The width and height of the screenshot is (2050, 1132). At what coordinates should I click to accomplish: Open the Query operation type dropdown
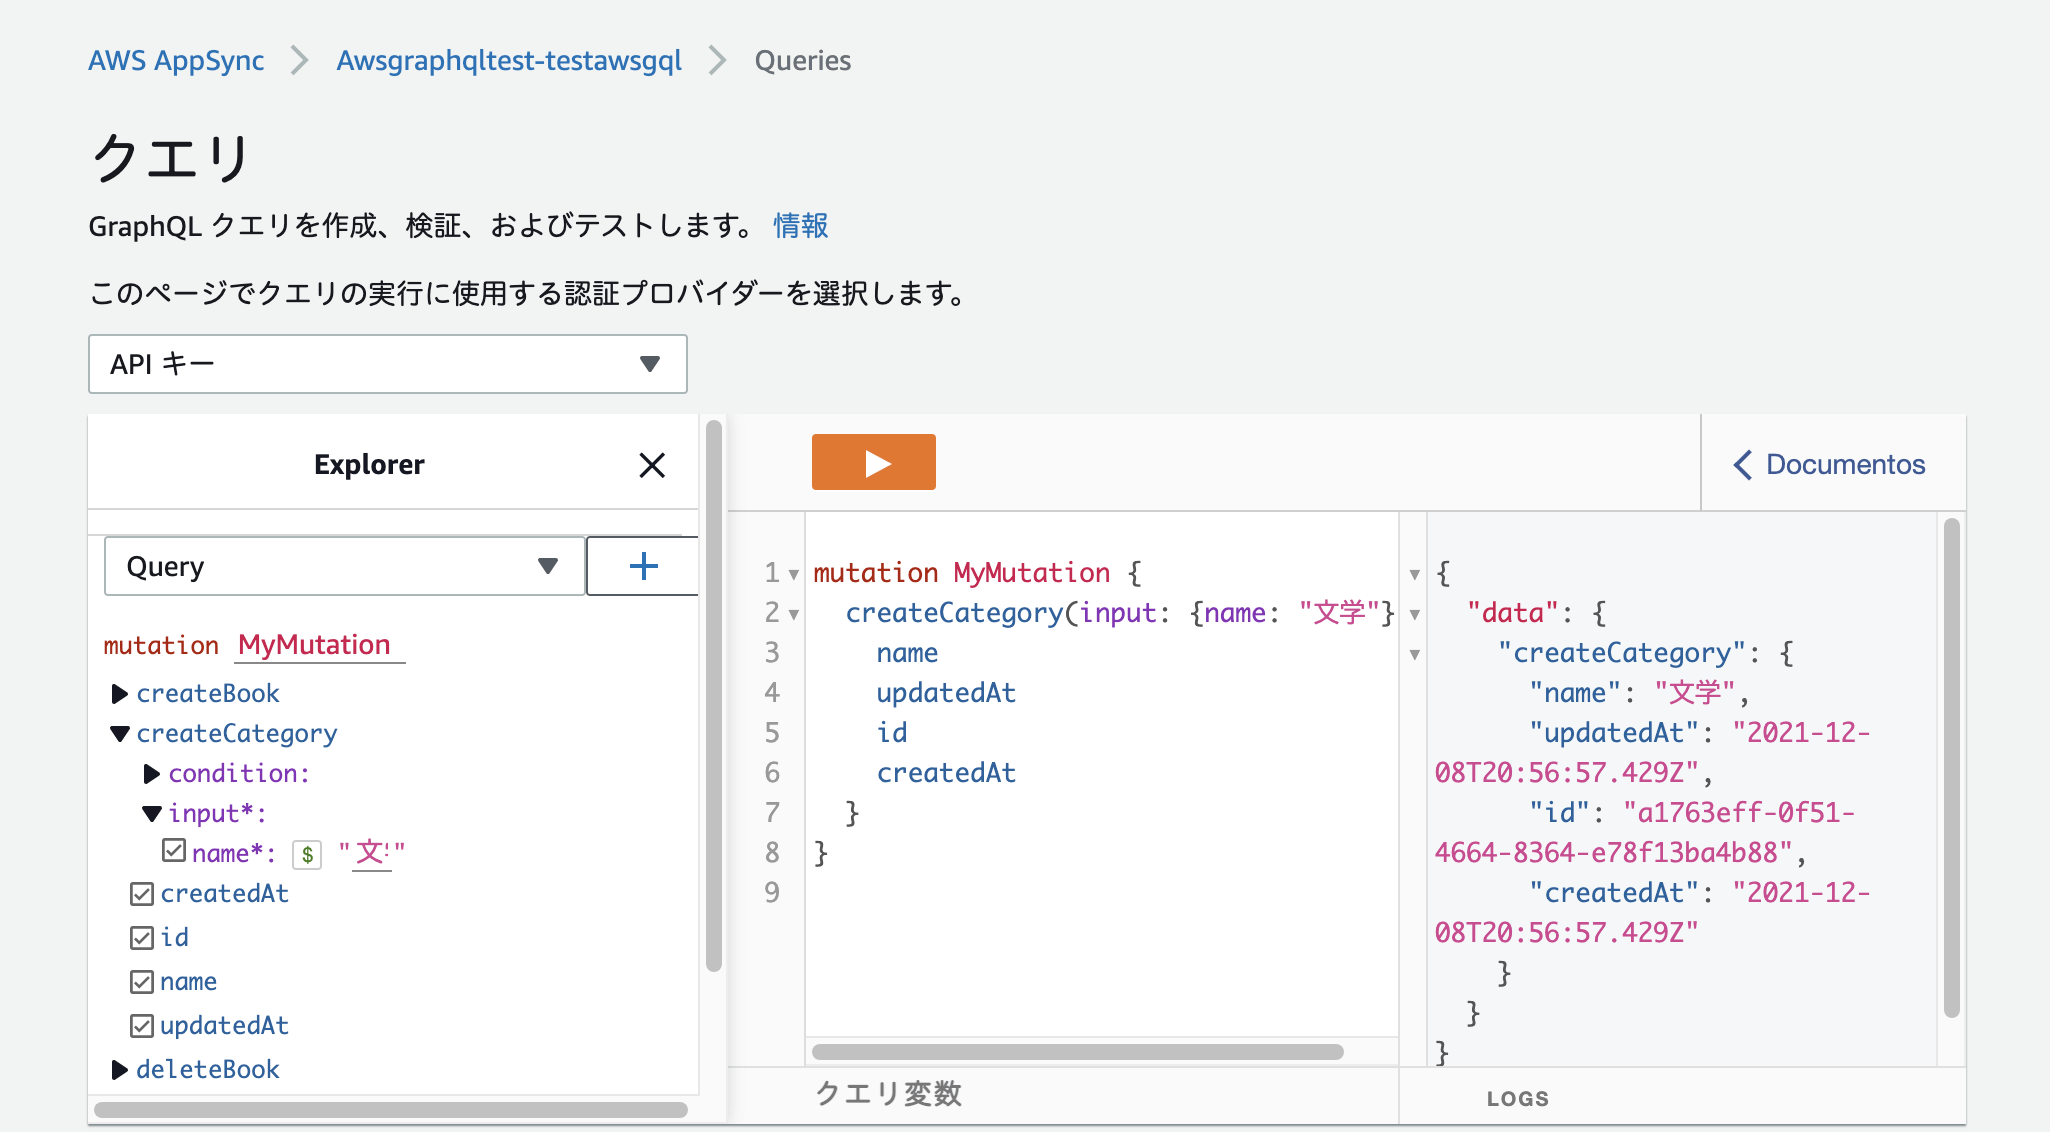click(345, 566)
